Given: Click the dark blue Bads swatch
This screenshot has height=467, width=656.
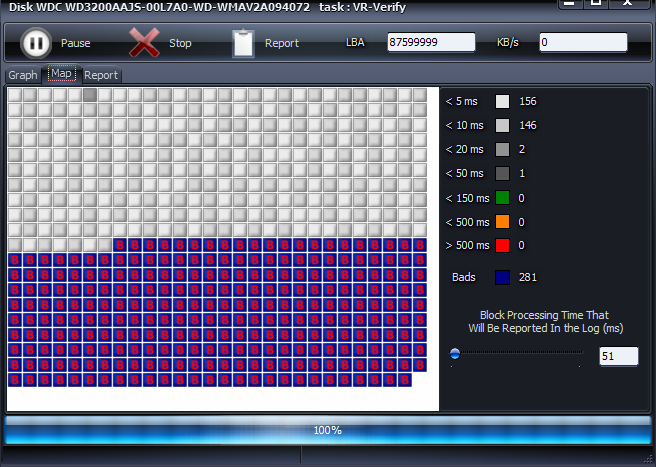Looking at the screenshot, I should click(x=502, y=277).
